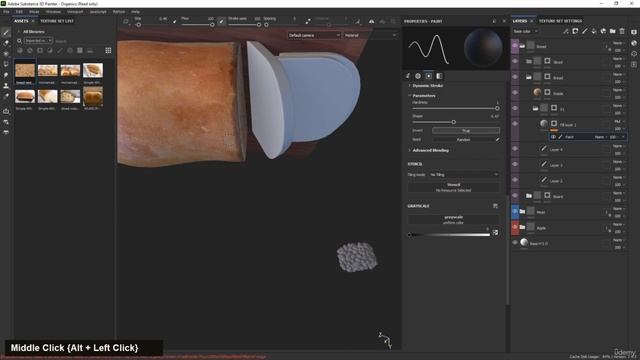Click Stencil No Resource Selected slot
The image size is (640, 360).
click(453, 187)
